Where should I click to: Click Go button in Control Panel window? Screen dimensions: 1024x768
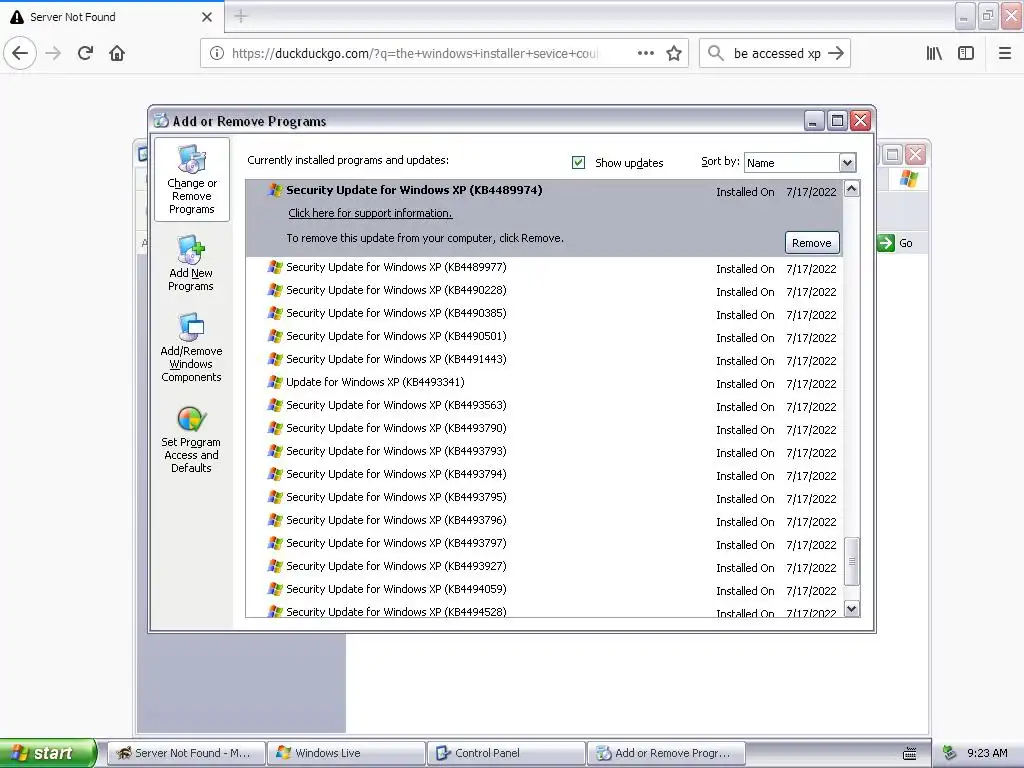click(x=896, y=243)
